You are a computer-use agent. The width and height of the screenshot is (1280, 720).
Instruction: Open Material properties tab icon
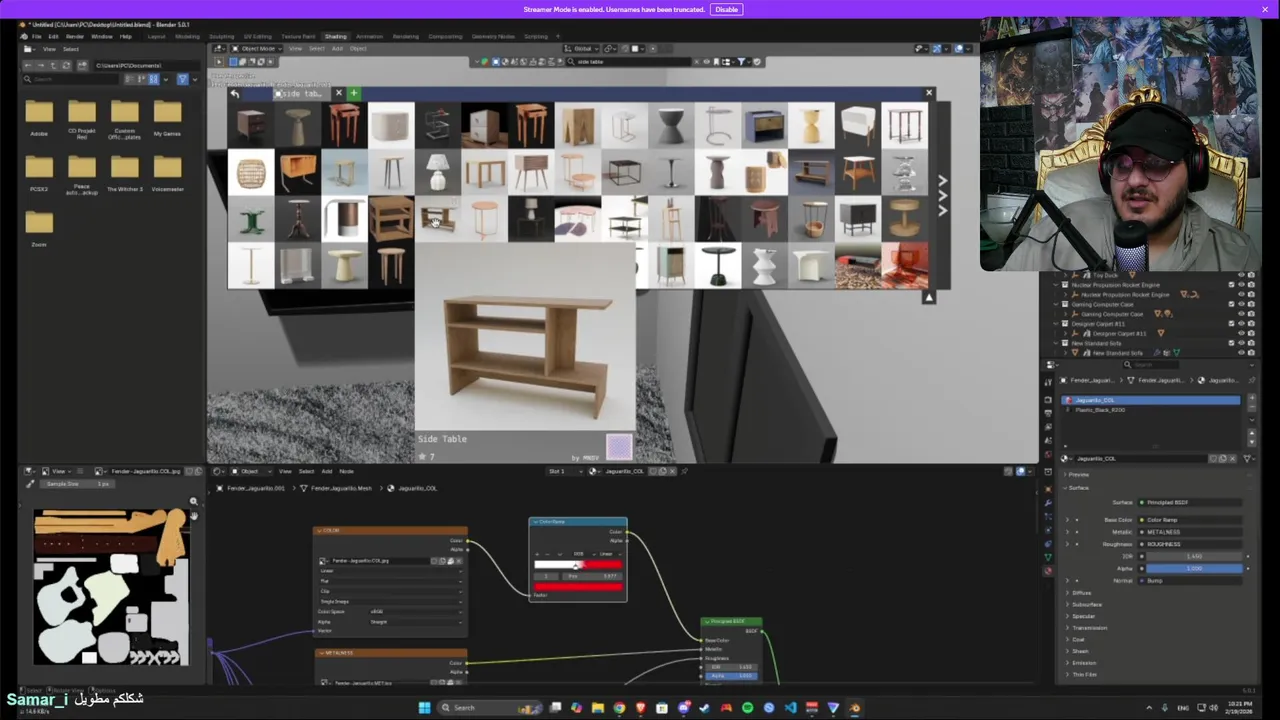coord(1048,571)
